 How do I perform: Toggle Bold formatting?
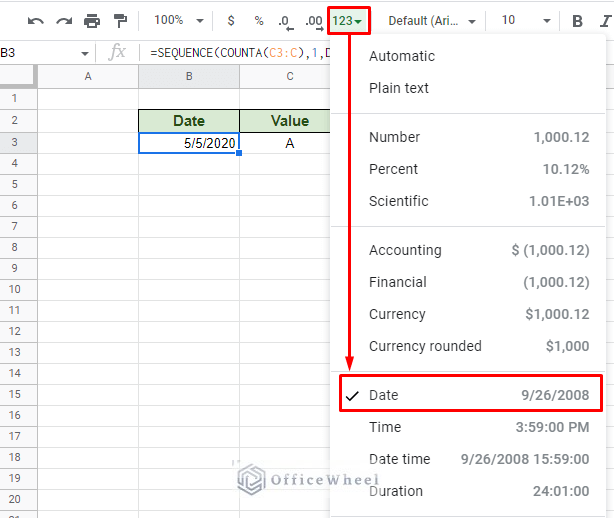tap(577, 21)
